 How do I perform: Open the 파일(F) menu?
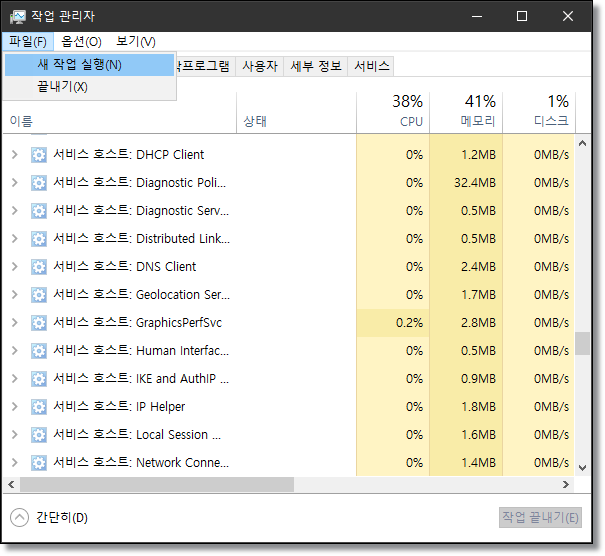coord(28,42)
